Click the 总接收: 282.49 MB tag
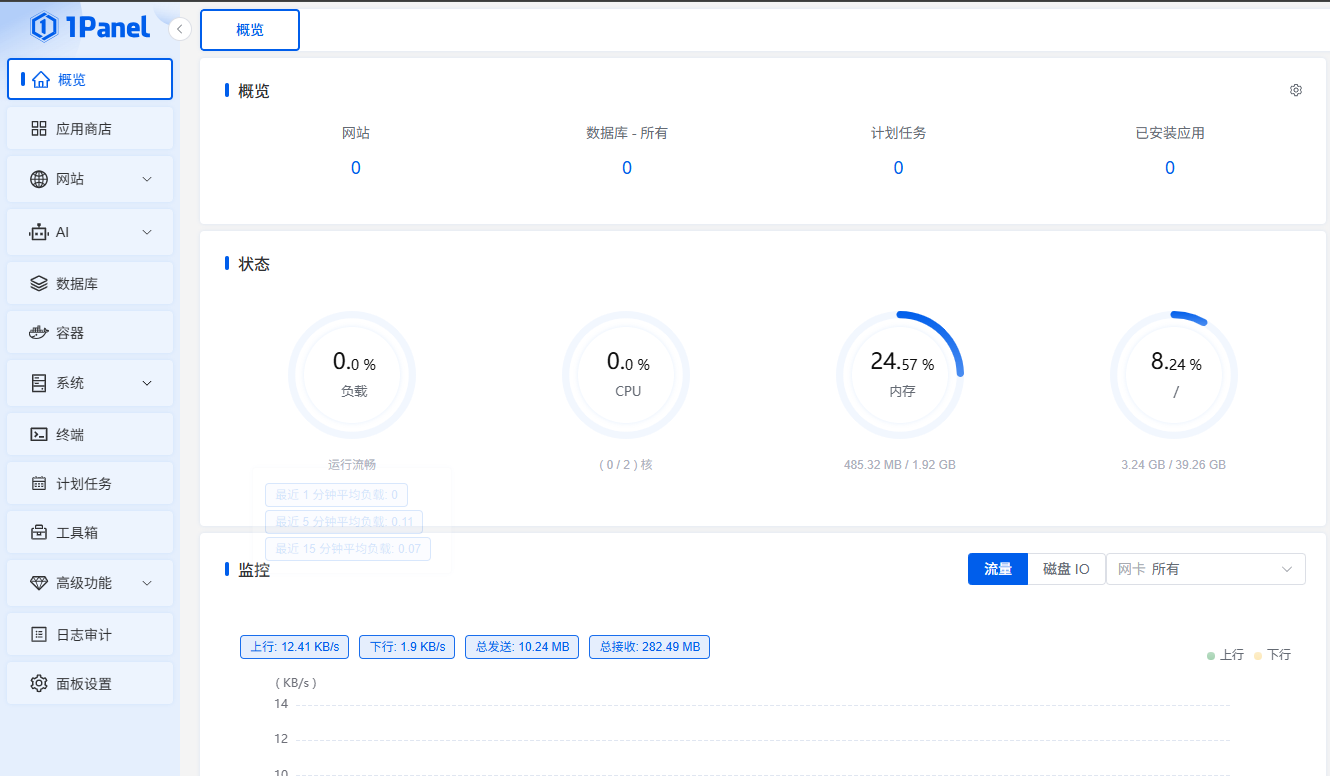Screen dimensions: 1330x776 point(649,647)
